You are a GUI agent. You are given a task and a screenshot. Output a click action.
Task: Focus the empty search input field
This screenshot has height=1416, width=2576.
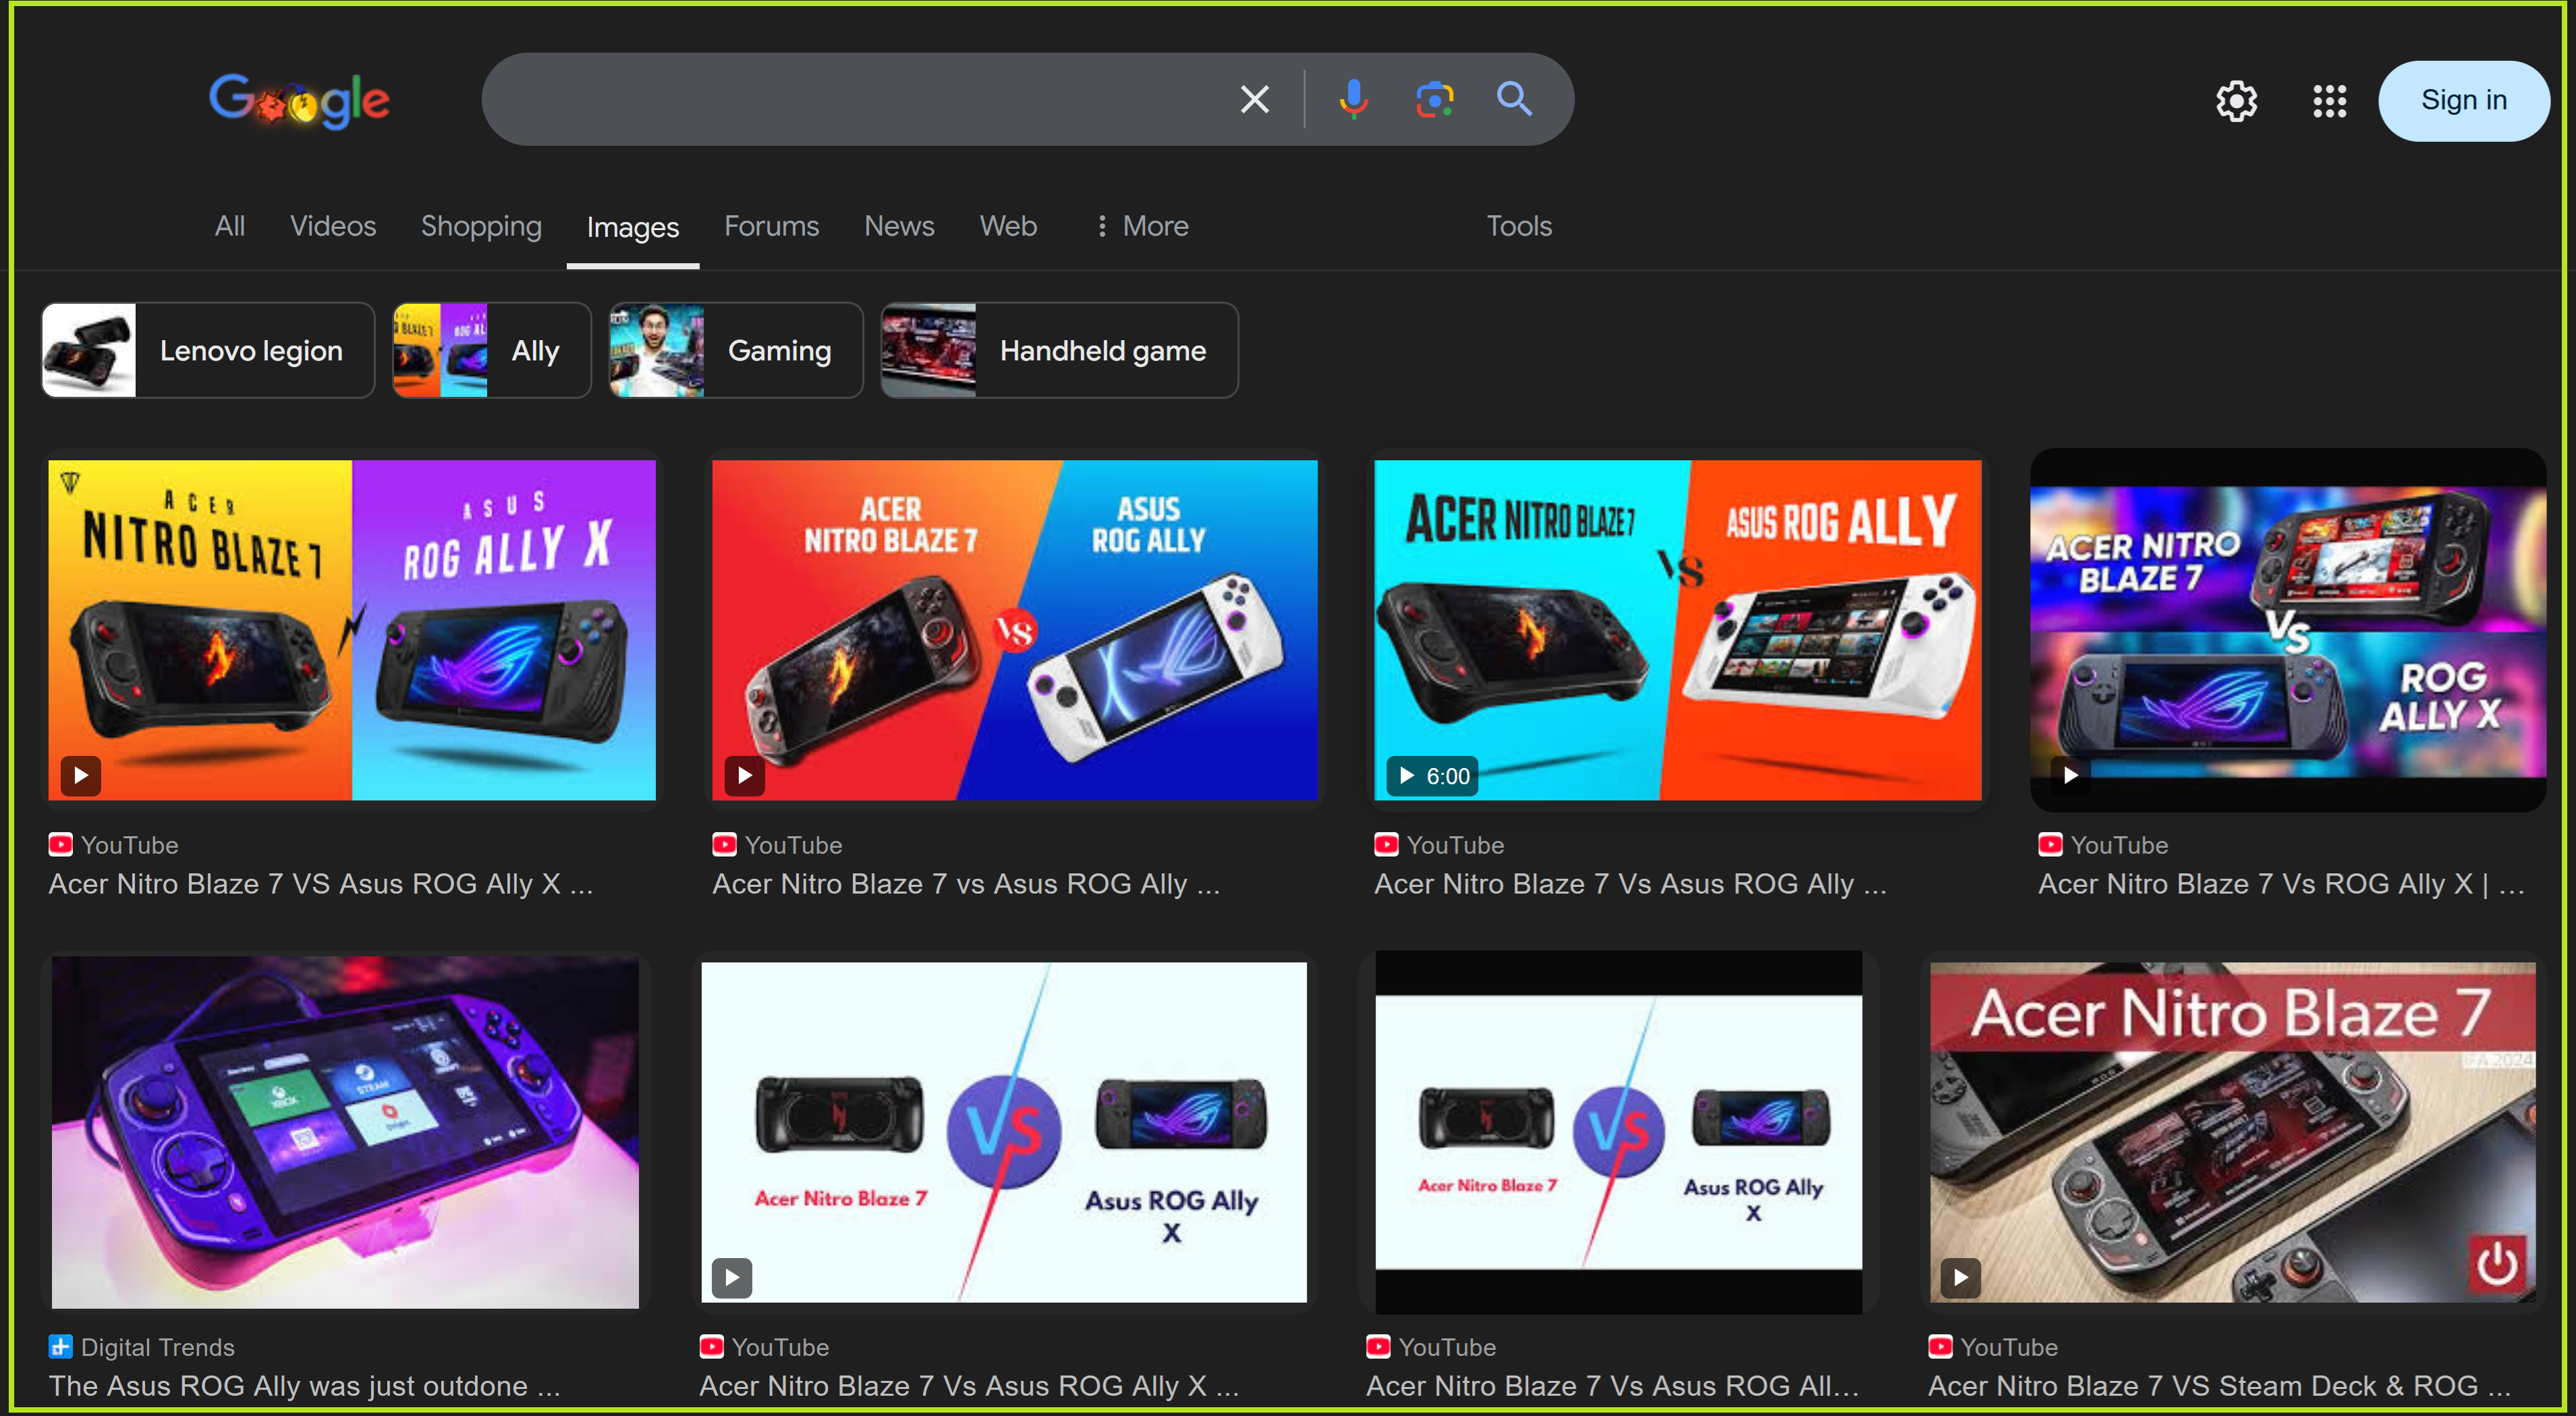860,99
